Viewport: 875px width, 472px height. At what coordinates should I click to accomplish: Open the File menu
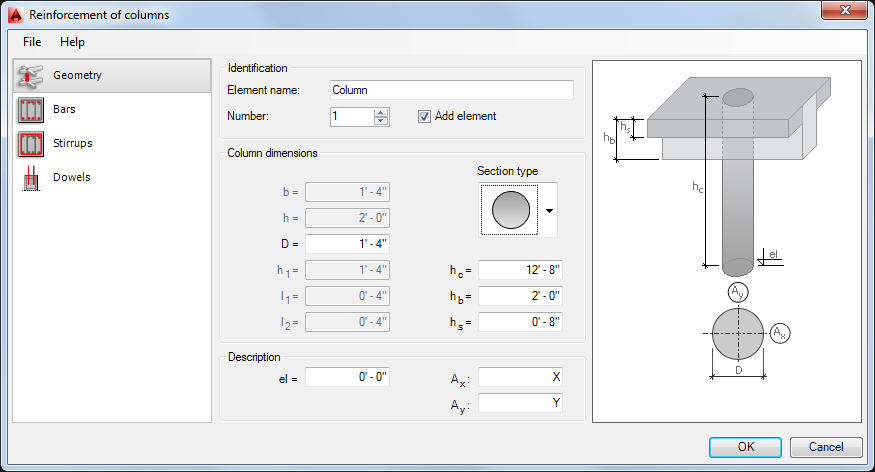(32, 42)
